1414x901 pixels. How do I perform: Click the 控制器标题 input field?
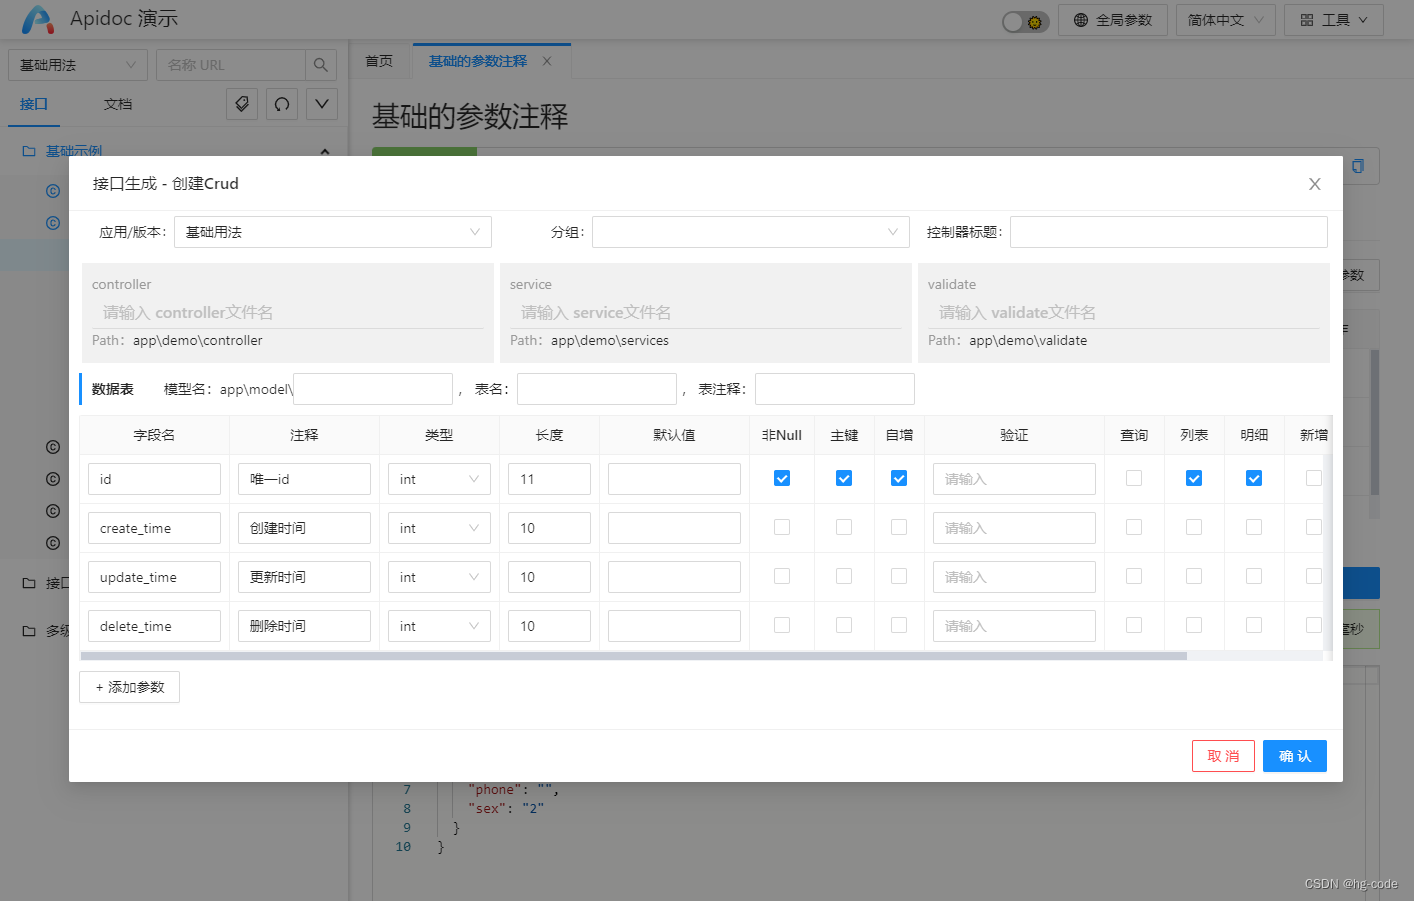click(x=1167, y=231)
